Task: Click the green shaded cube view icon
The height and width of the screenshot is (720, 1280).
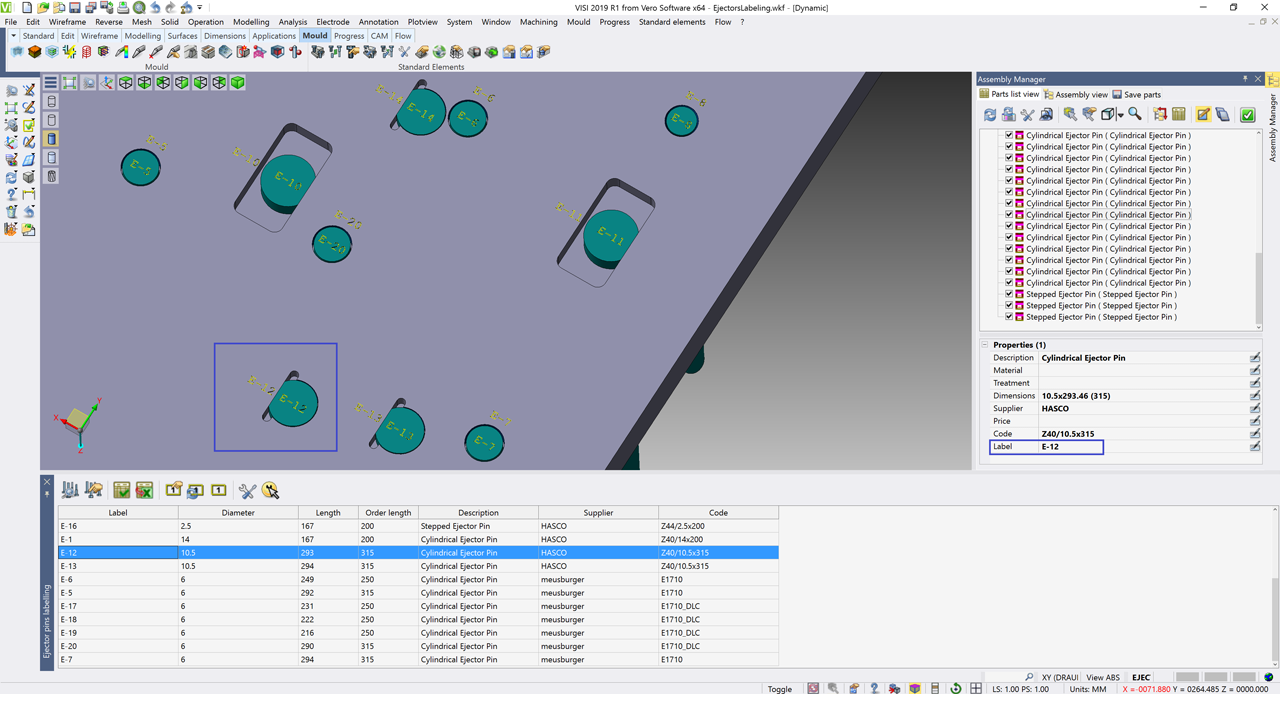Action: 238,83
